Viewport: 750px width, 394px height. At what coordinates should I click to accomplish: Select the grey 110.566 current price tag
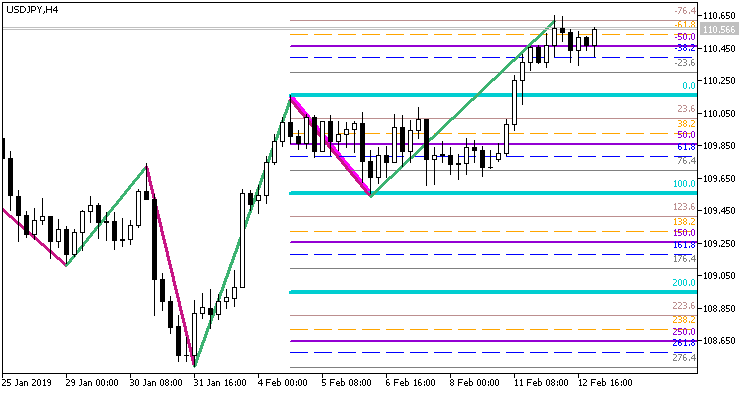719,30
